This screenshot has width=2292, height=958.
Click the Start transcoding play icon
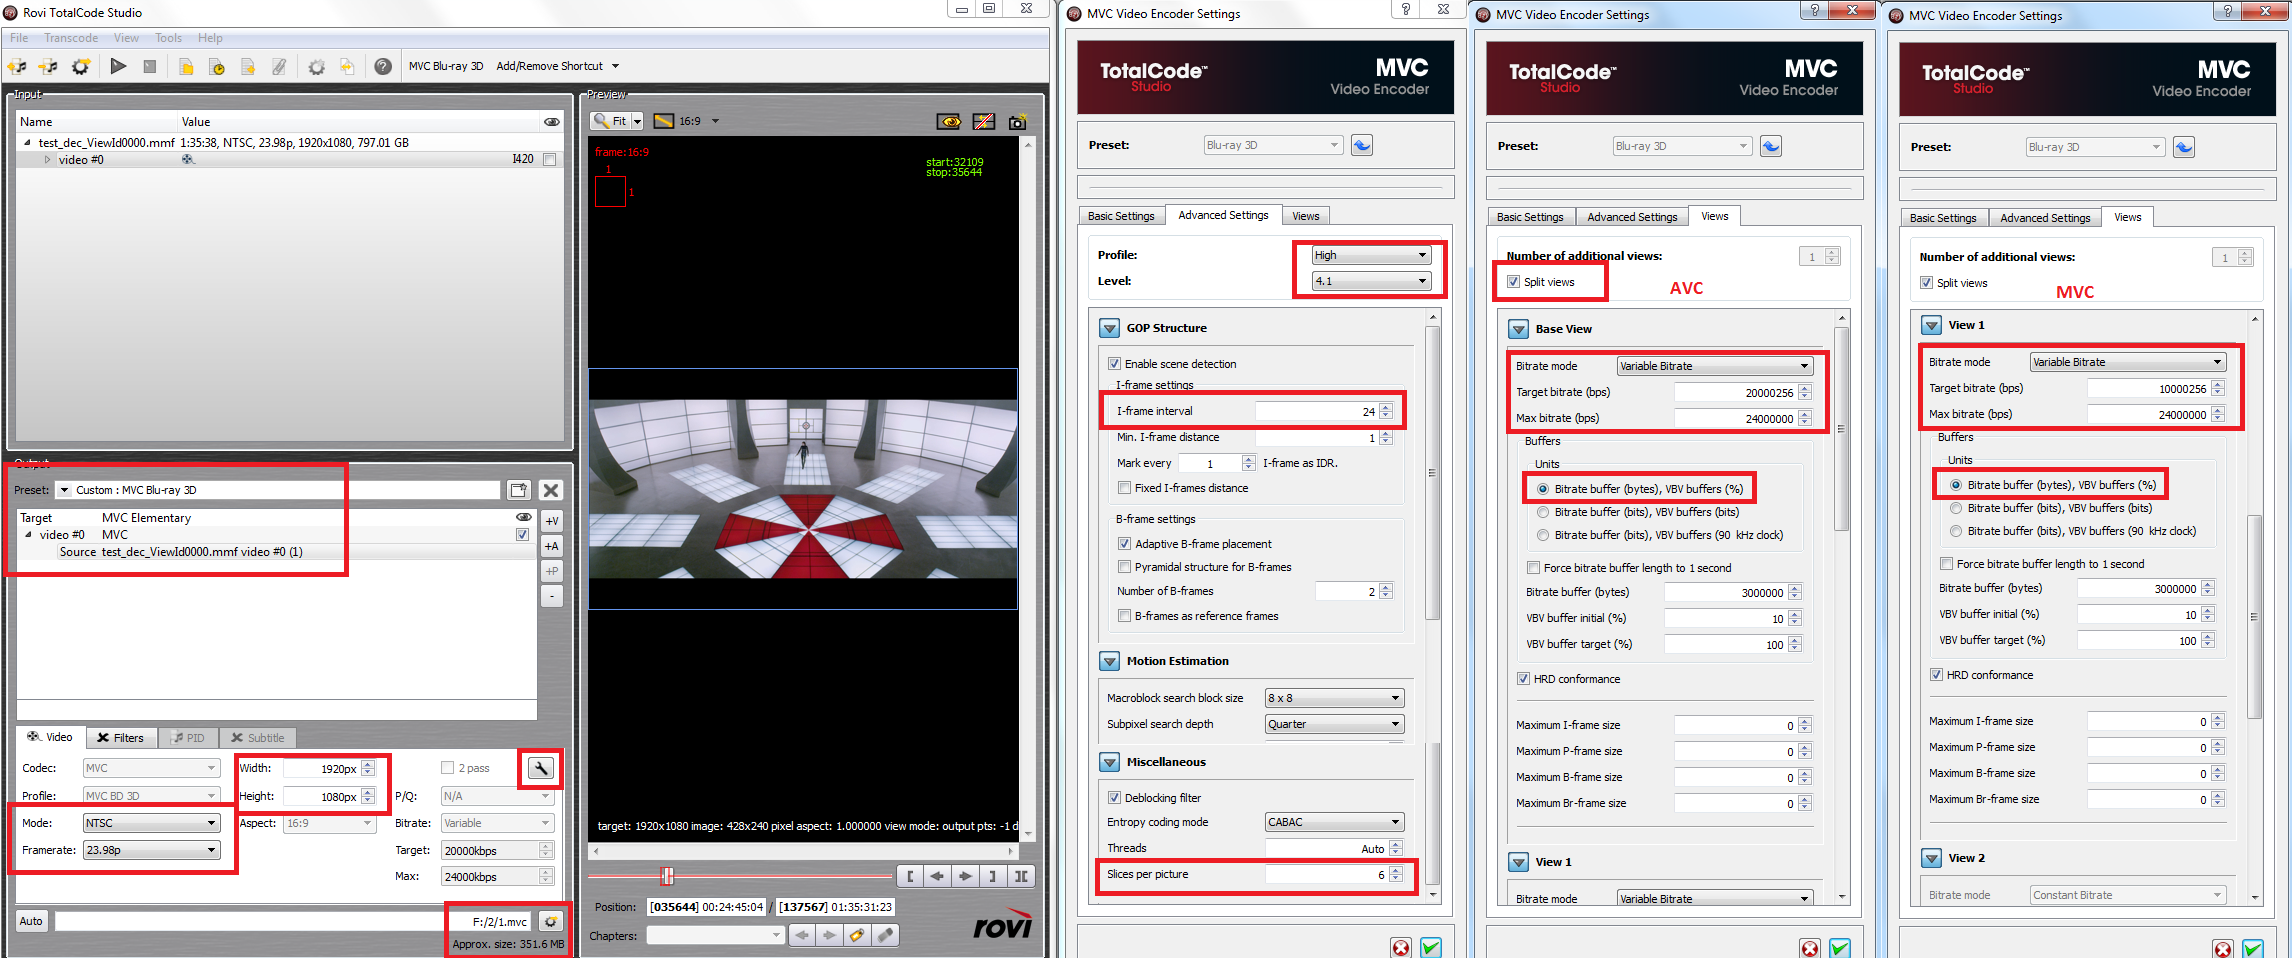click(118, 66)
